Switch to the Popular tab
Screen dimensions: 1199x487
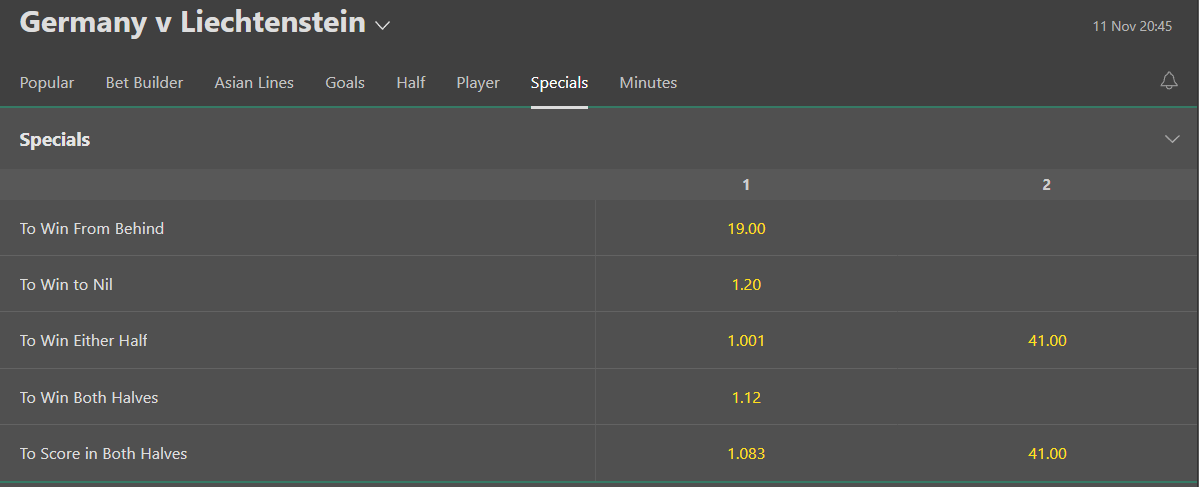[47, 83]
